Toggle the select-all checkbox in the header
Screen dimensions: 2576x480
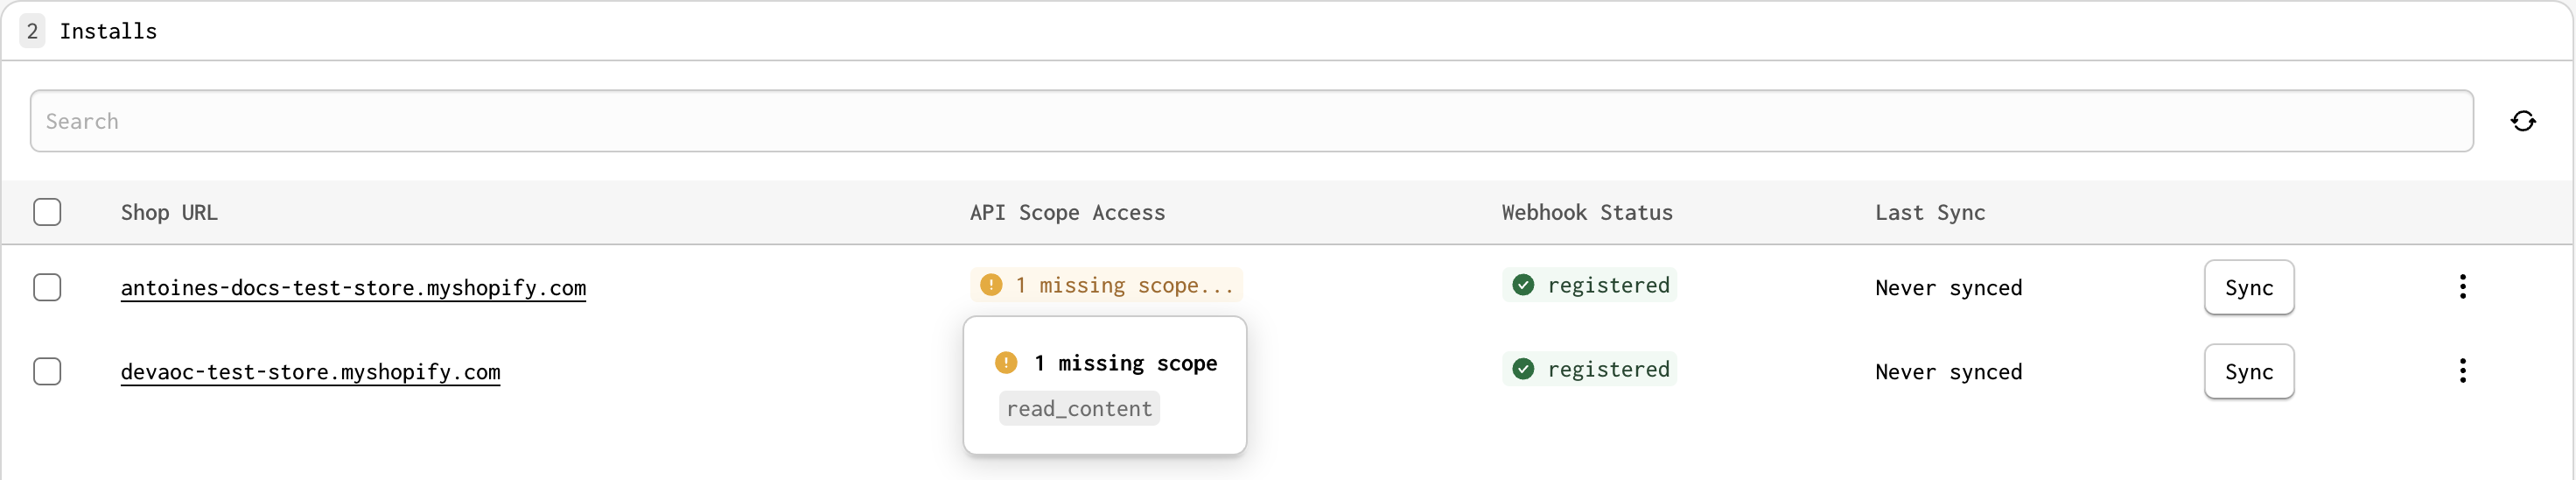[x=47, y=212]
